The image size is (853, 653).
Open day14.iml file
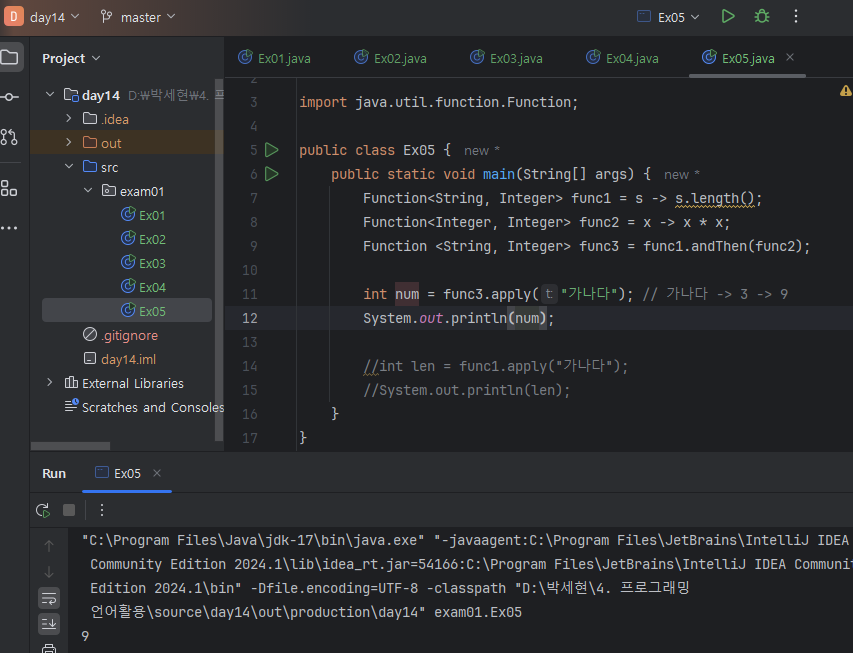click(120, 359)
